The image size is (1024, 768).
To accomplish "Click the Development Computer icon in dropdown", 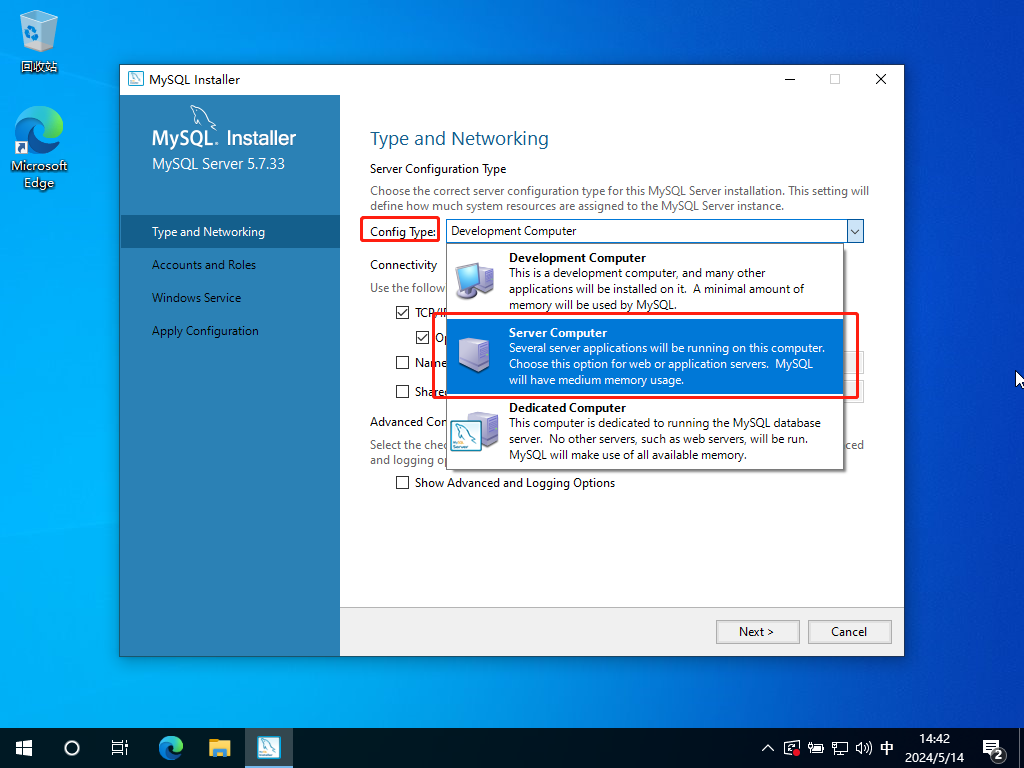I will (x=474, y=282).
